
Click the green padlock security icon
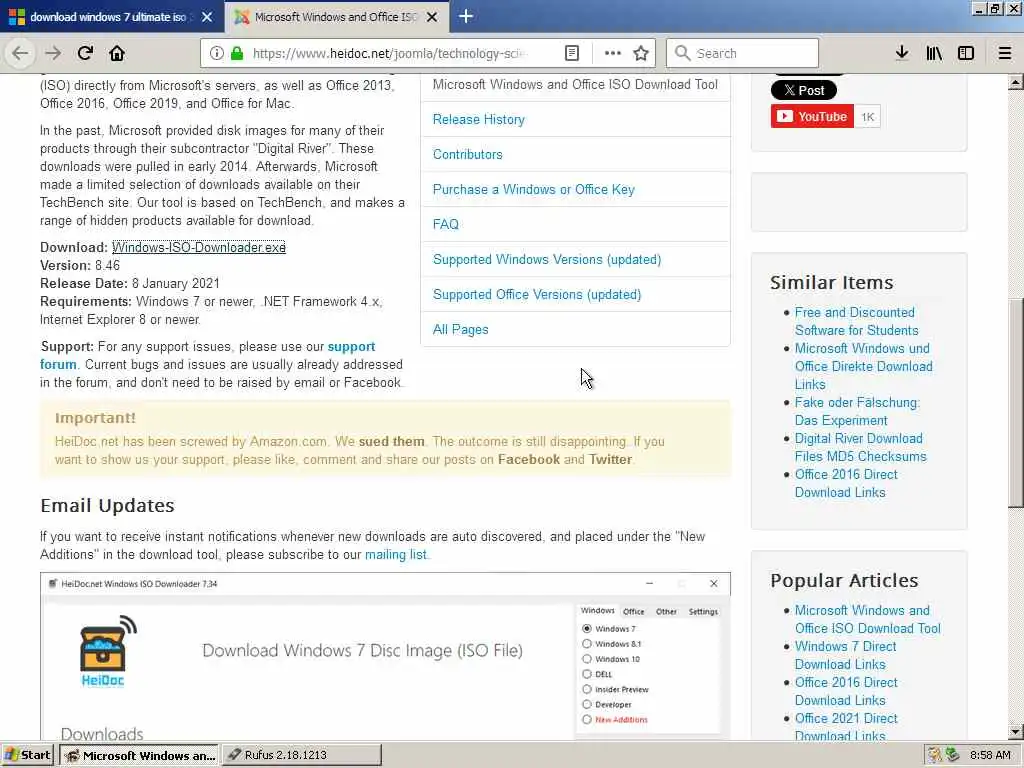237,53
